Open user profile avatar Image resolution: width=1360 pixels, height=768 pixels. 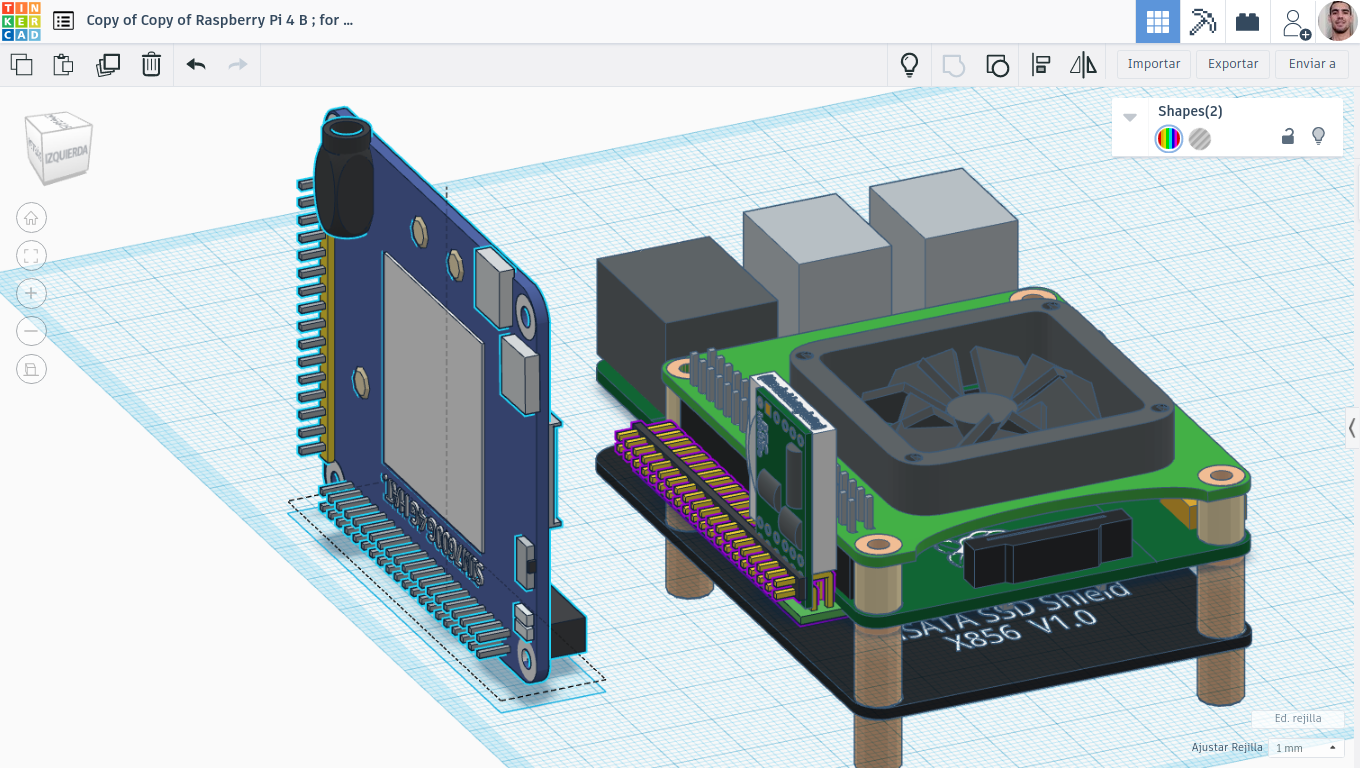(x=1337, y=21)
